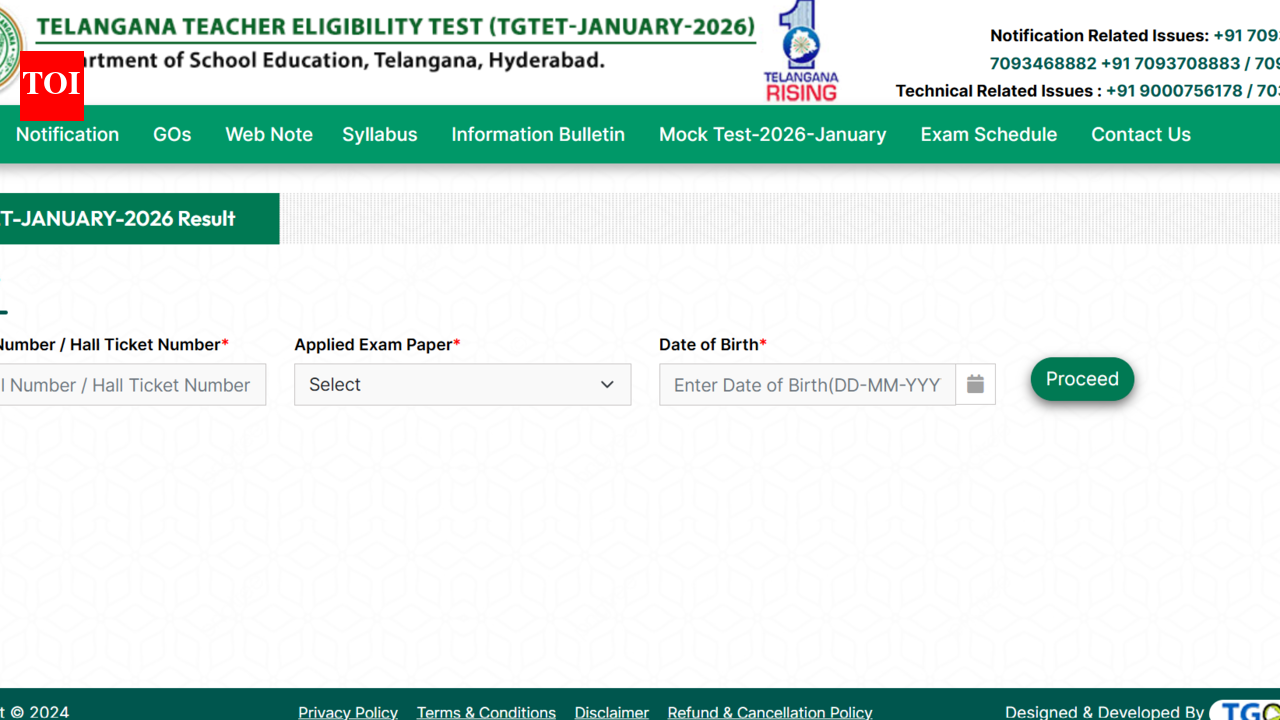Open the GOs menu

pyautogui.click(x=171, y=134)
